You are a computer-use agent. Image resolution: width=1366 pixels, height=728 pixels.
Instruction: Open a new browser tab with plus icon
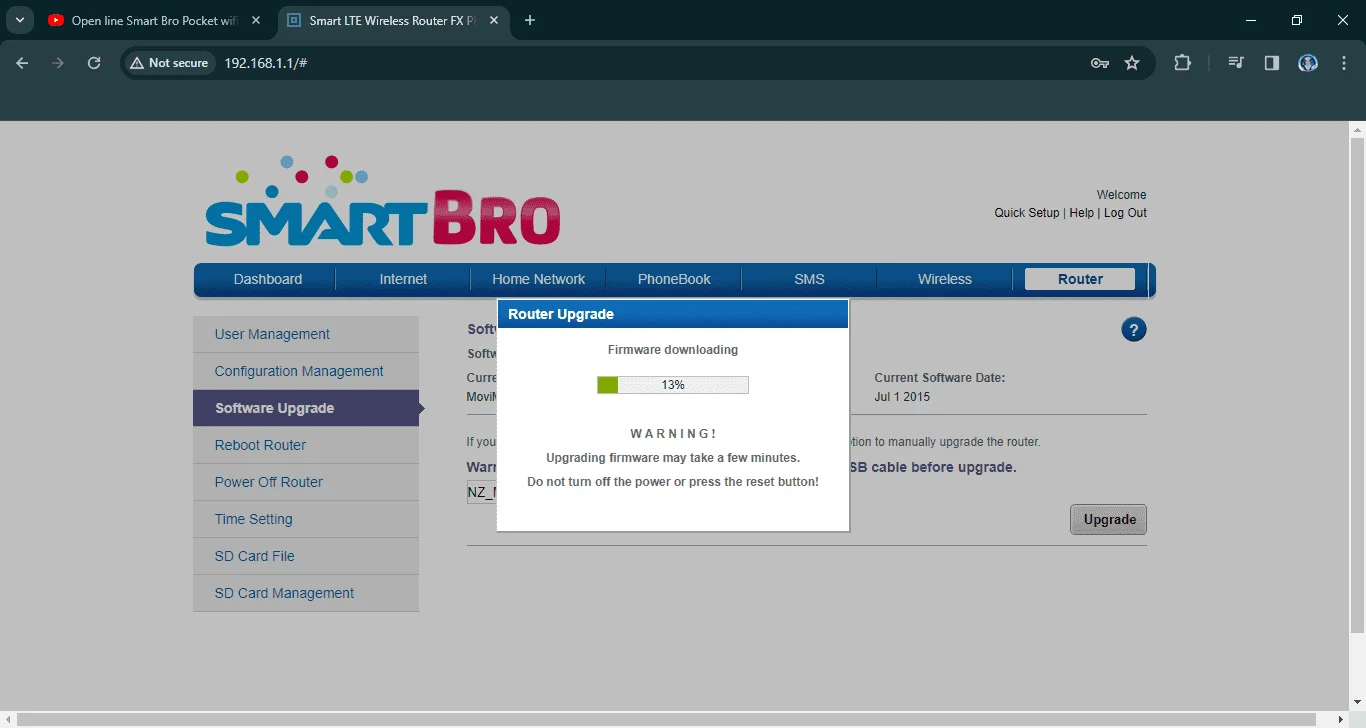530,20
